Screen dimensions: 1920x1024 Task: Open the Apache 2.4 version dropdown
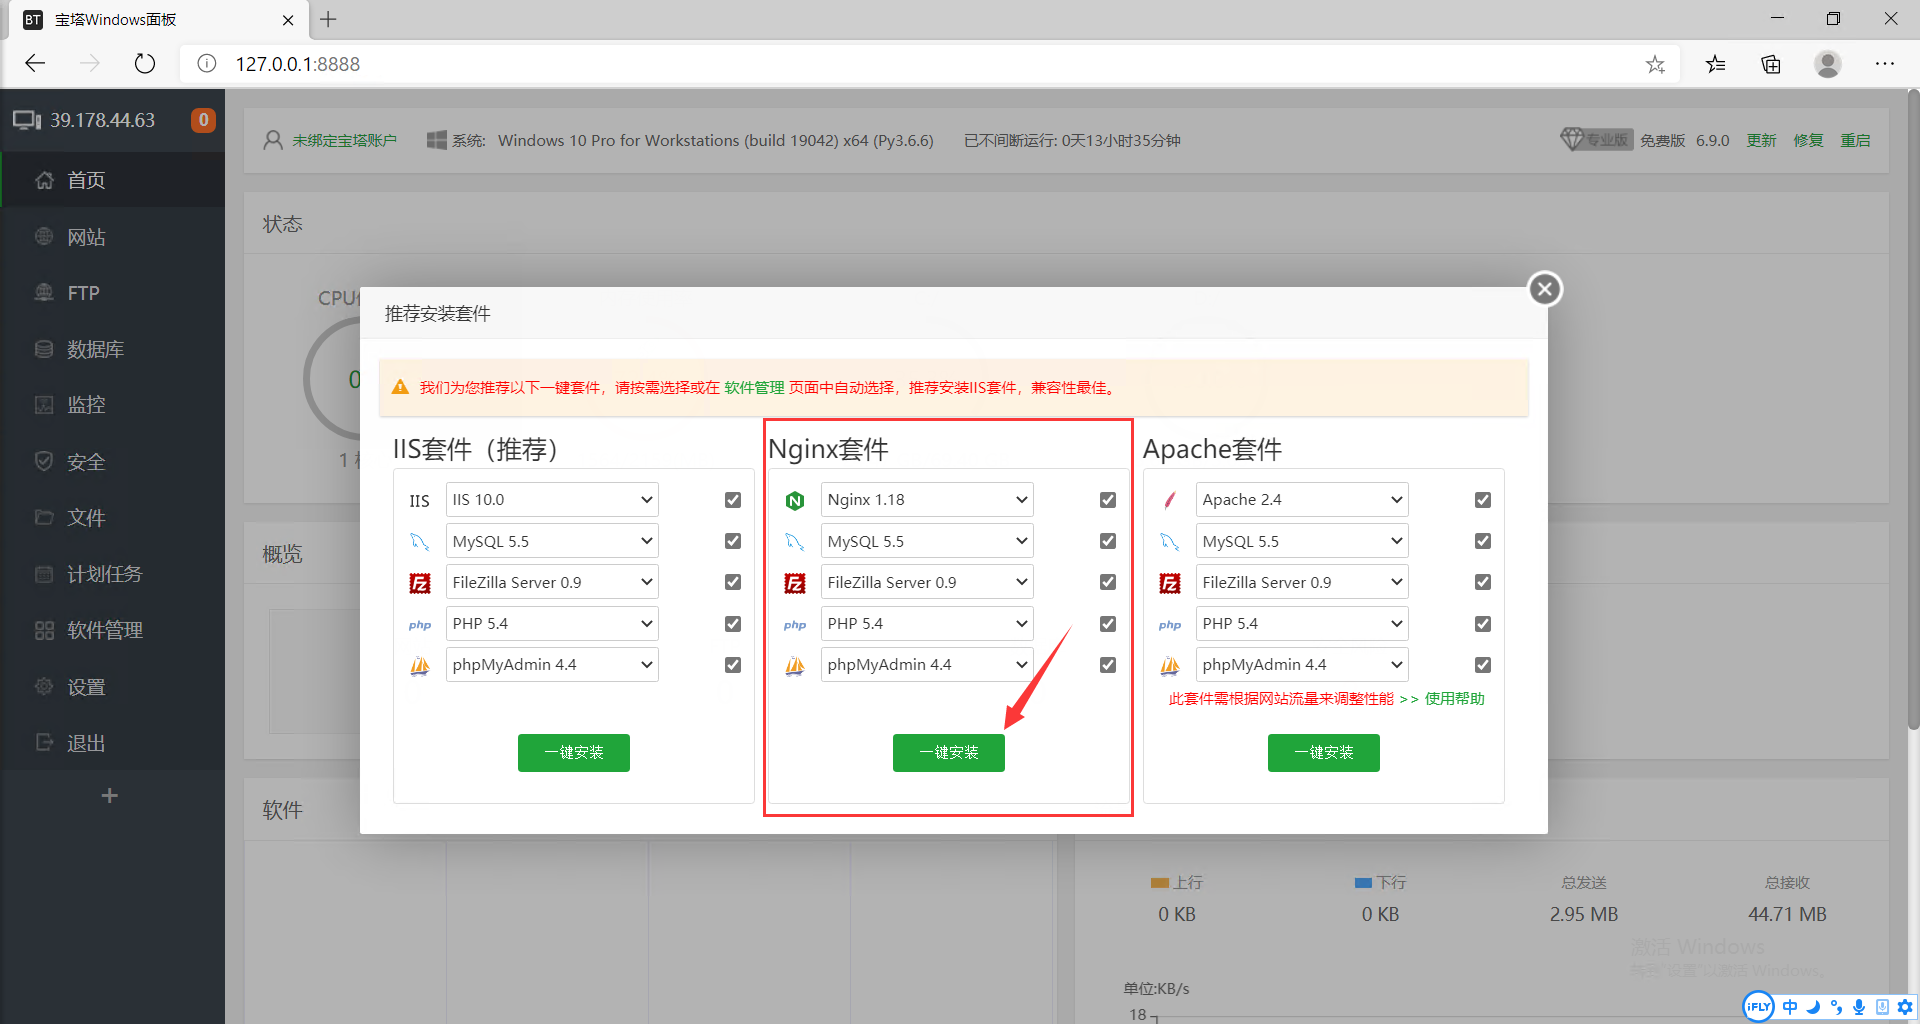point(1302,500)
